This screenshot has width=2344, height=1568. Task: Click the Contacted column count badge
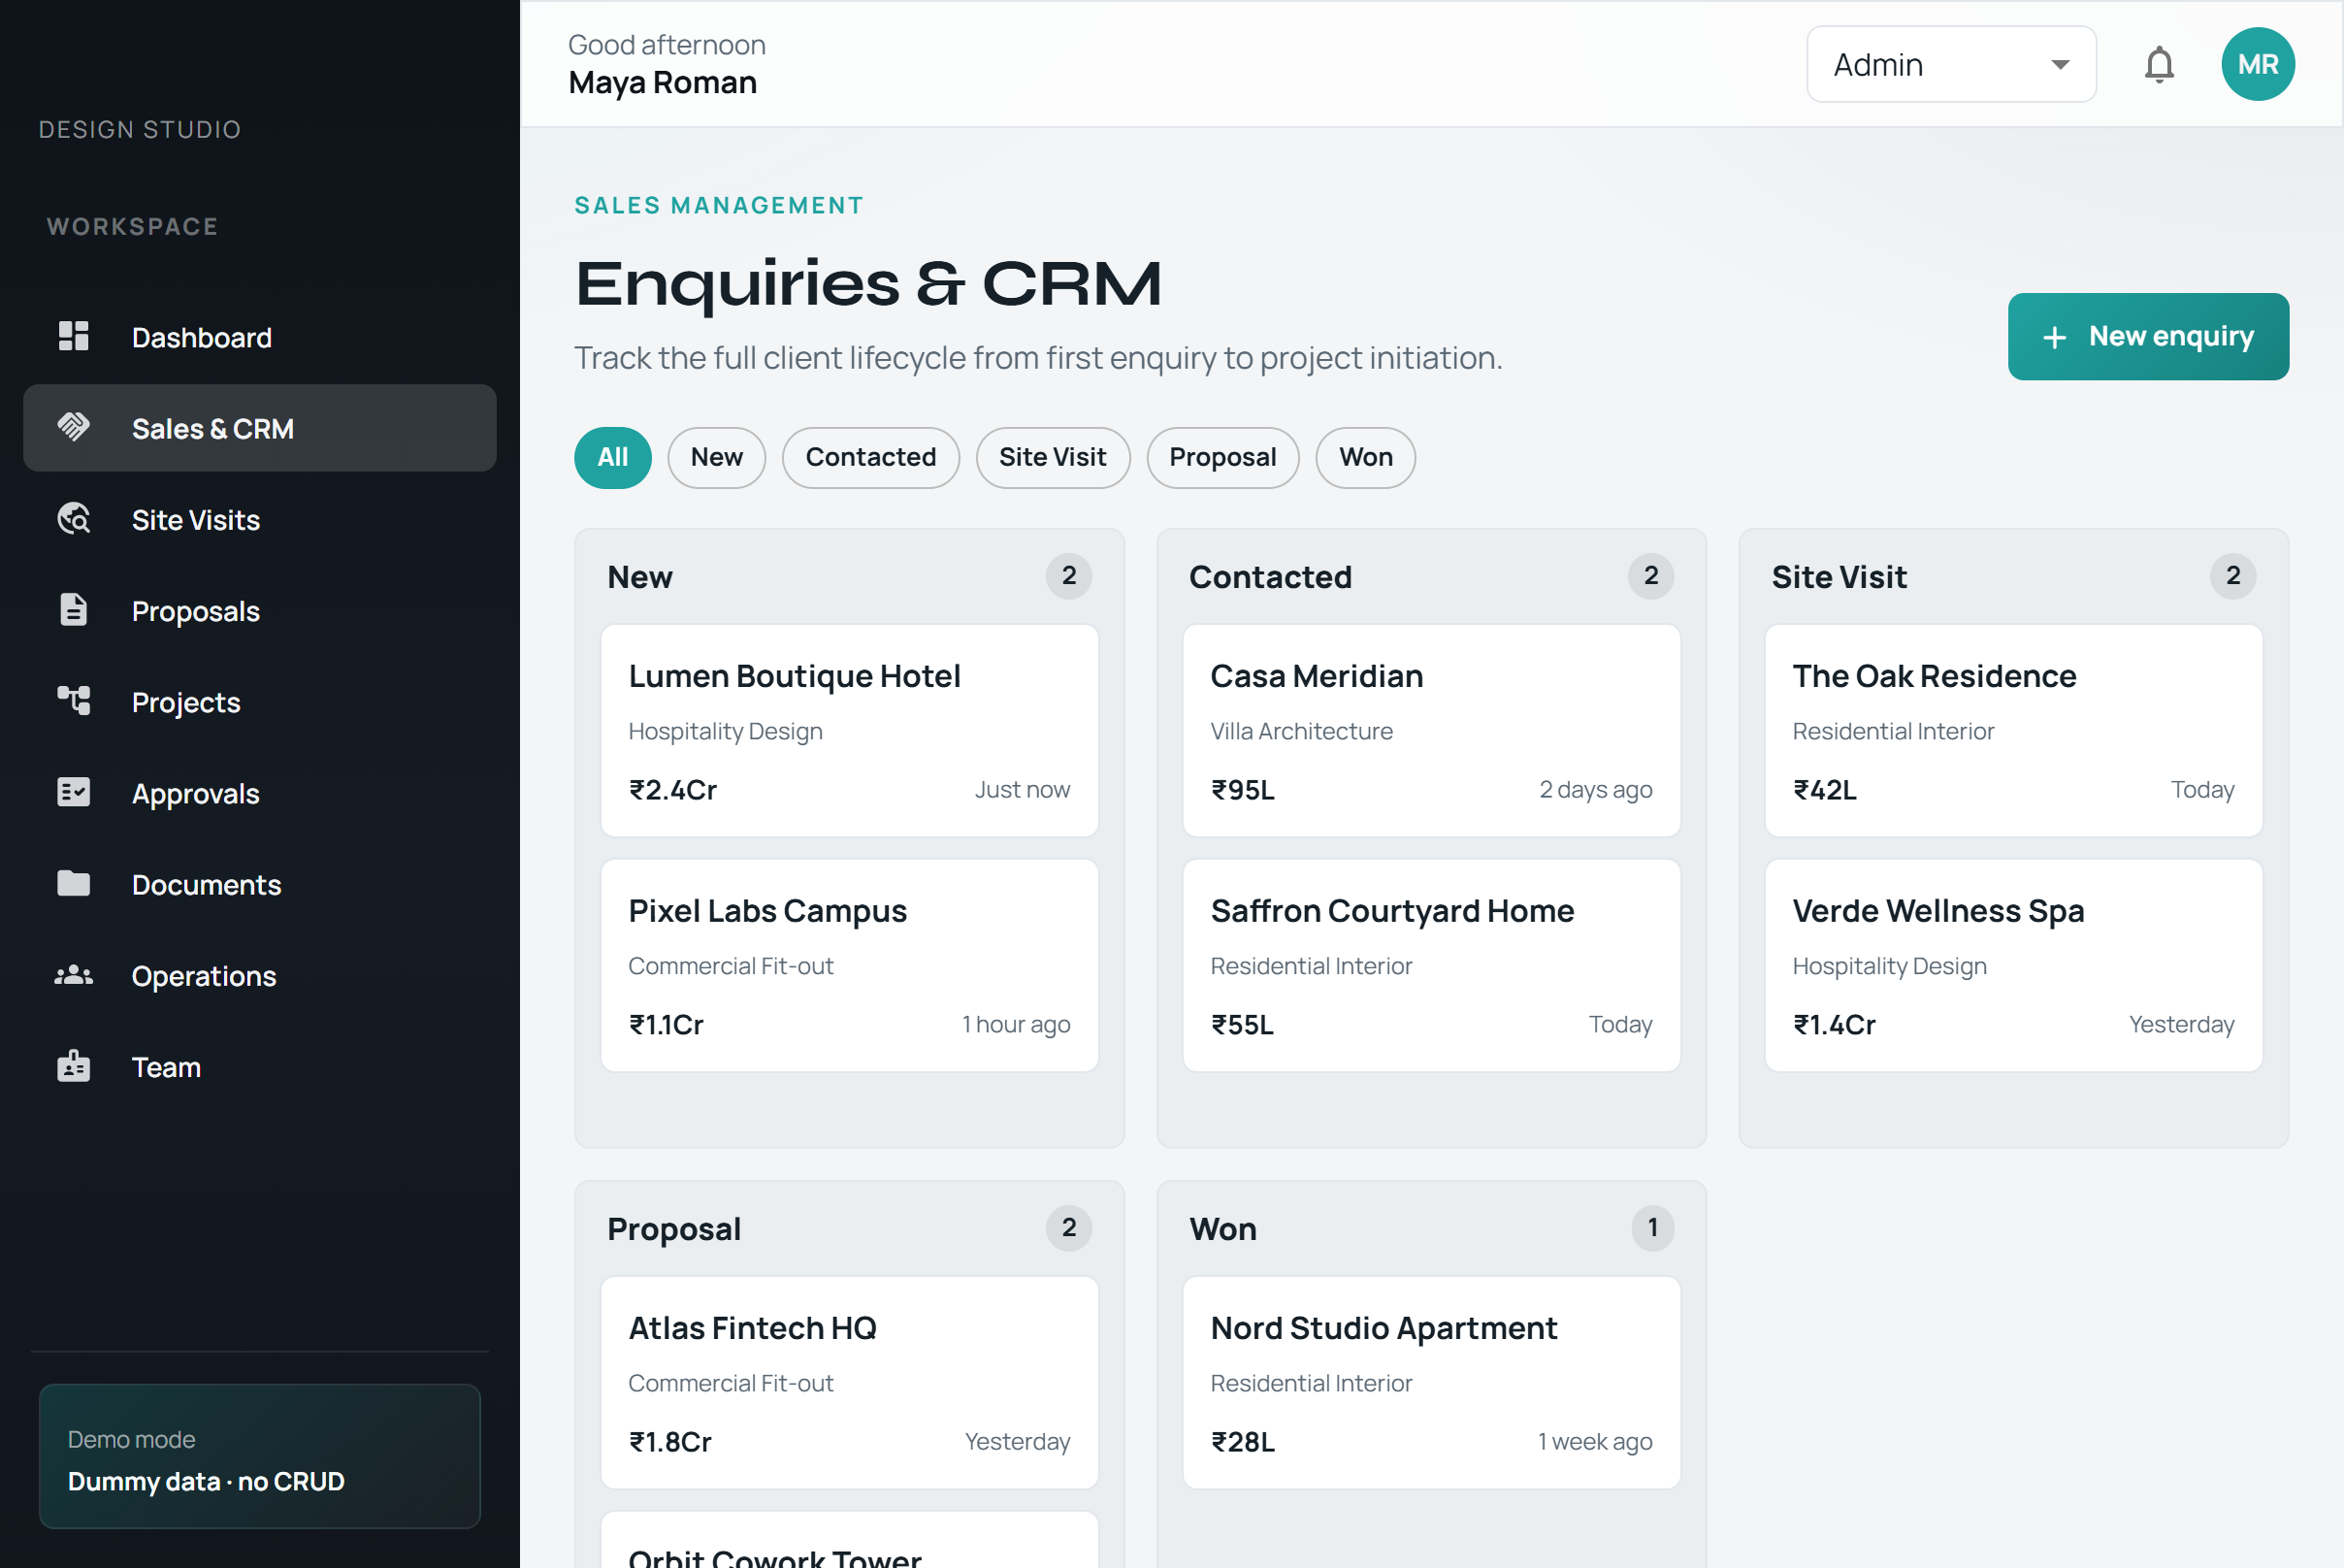1651,576
